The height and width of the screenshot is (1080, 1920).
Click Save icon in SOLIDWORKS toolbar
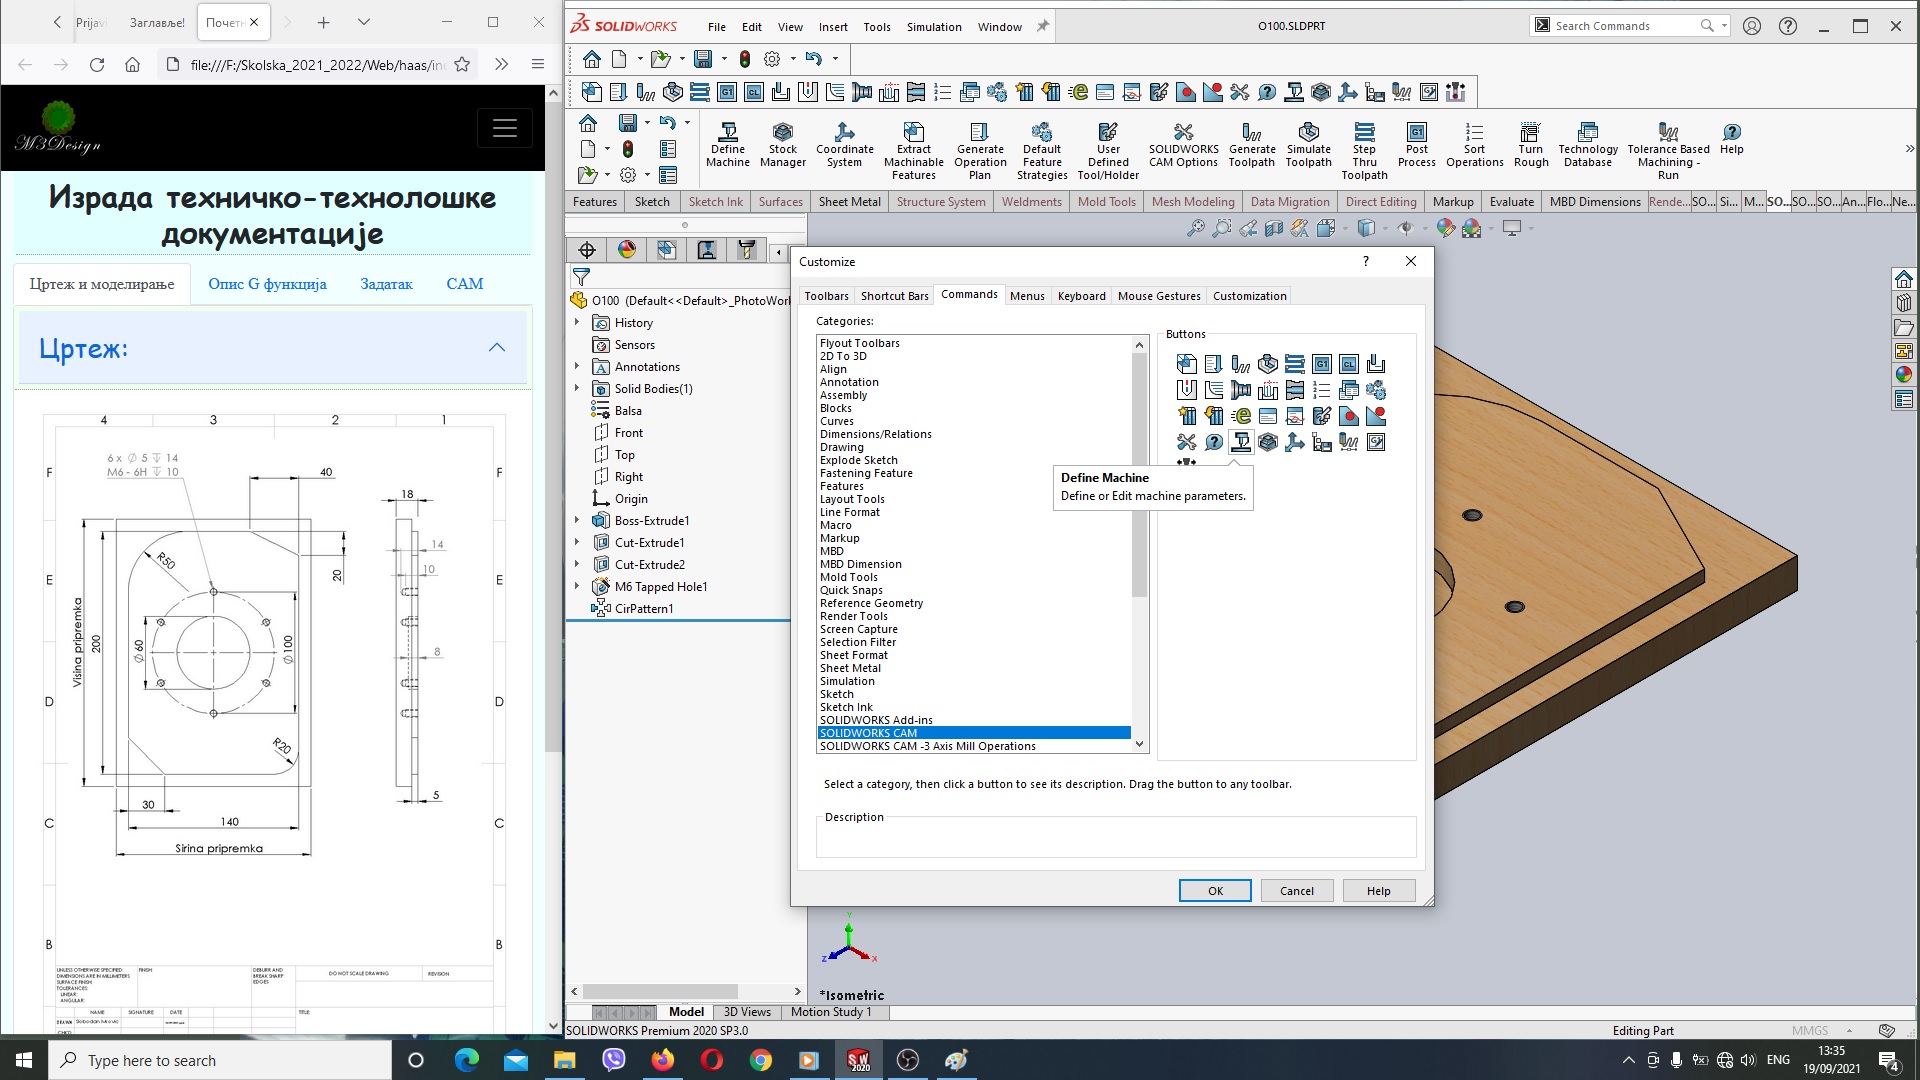pyautogui.click(x=703, y=58)
